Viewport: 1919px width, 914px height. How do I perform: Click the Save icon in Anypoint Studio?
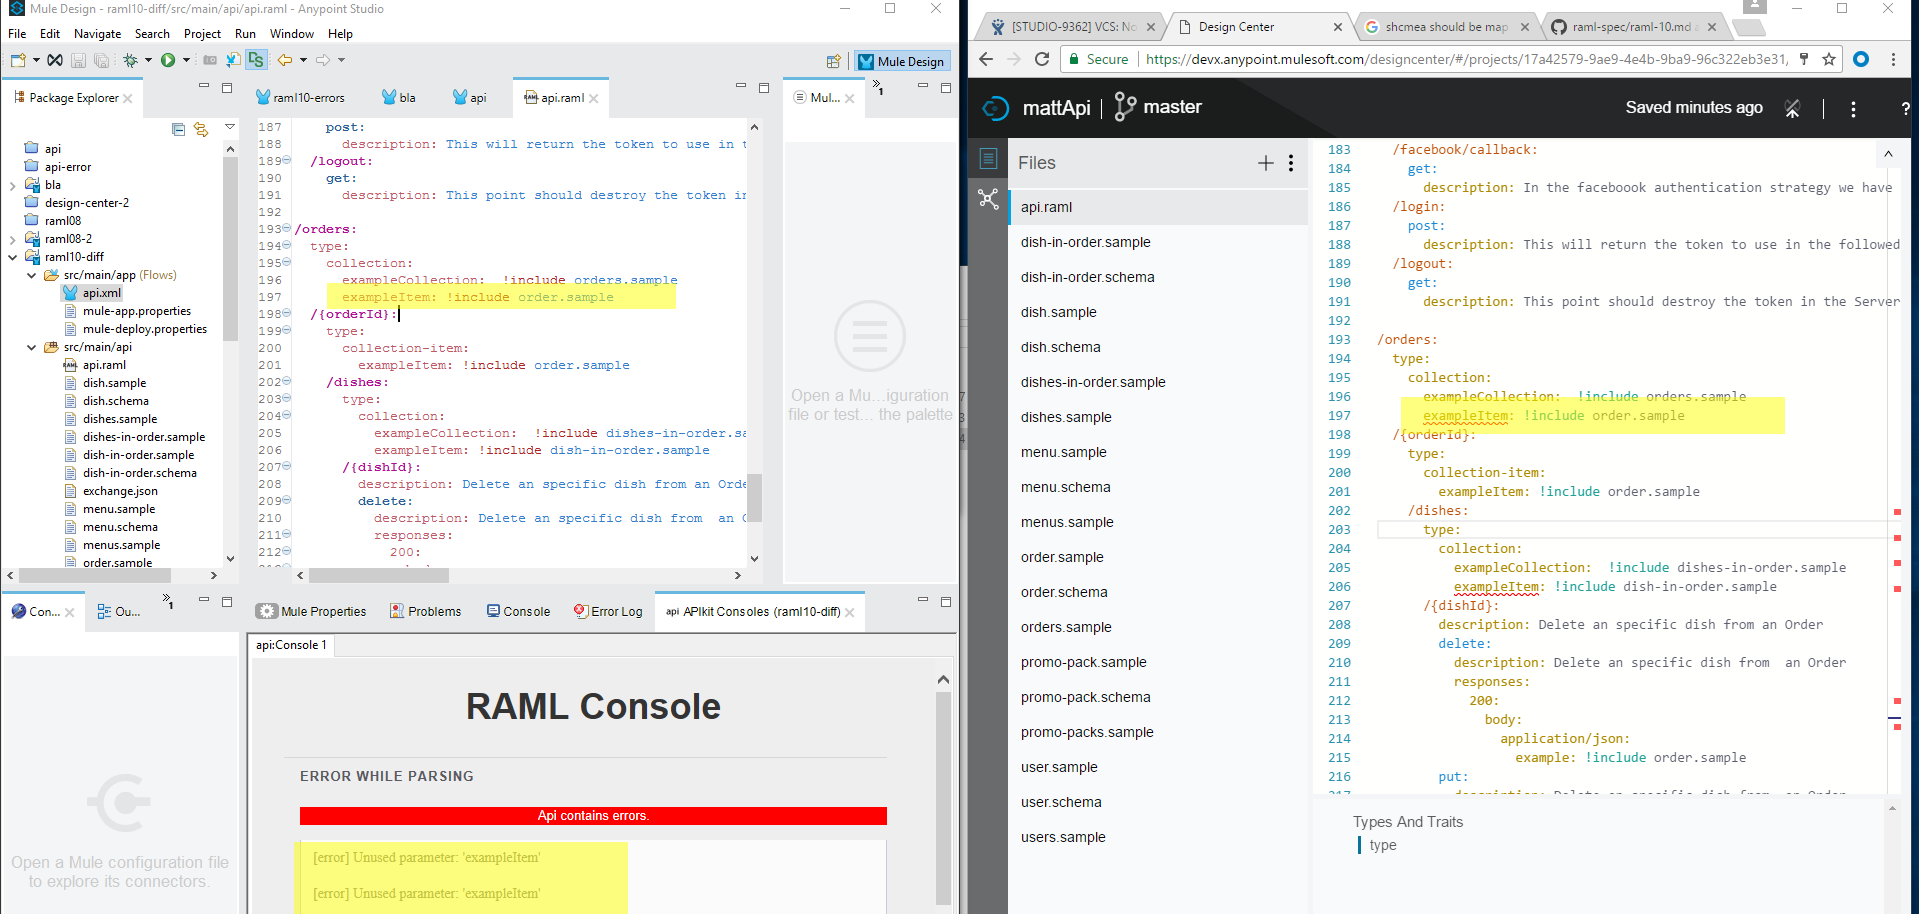pos(78,60)
